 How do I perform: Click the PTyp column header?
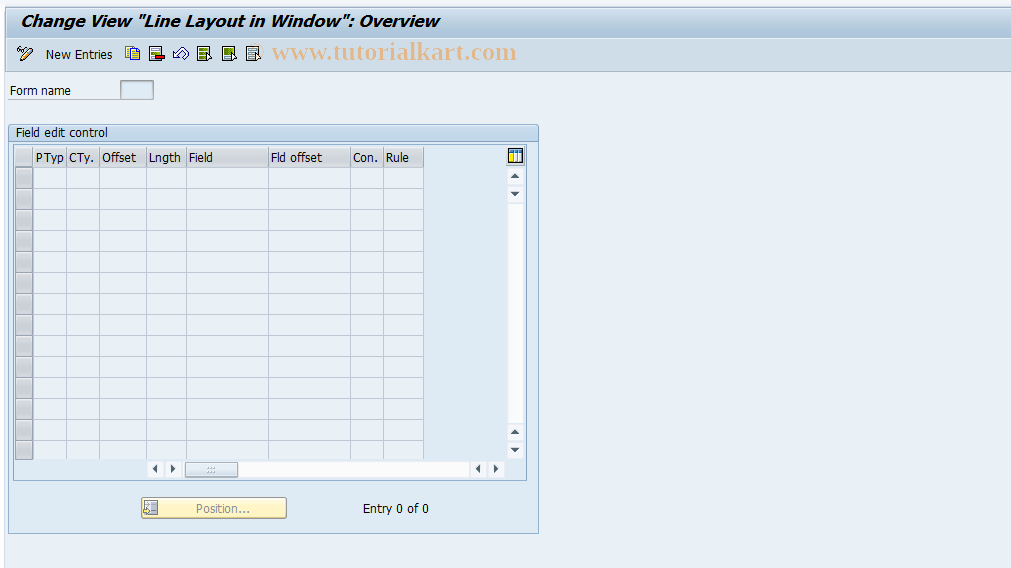pos(50,157)
